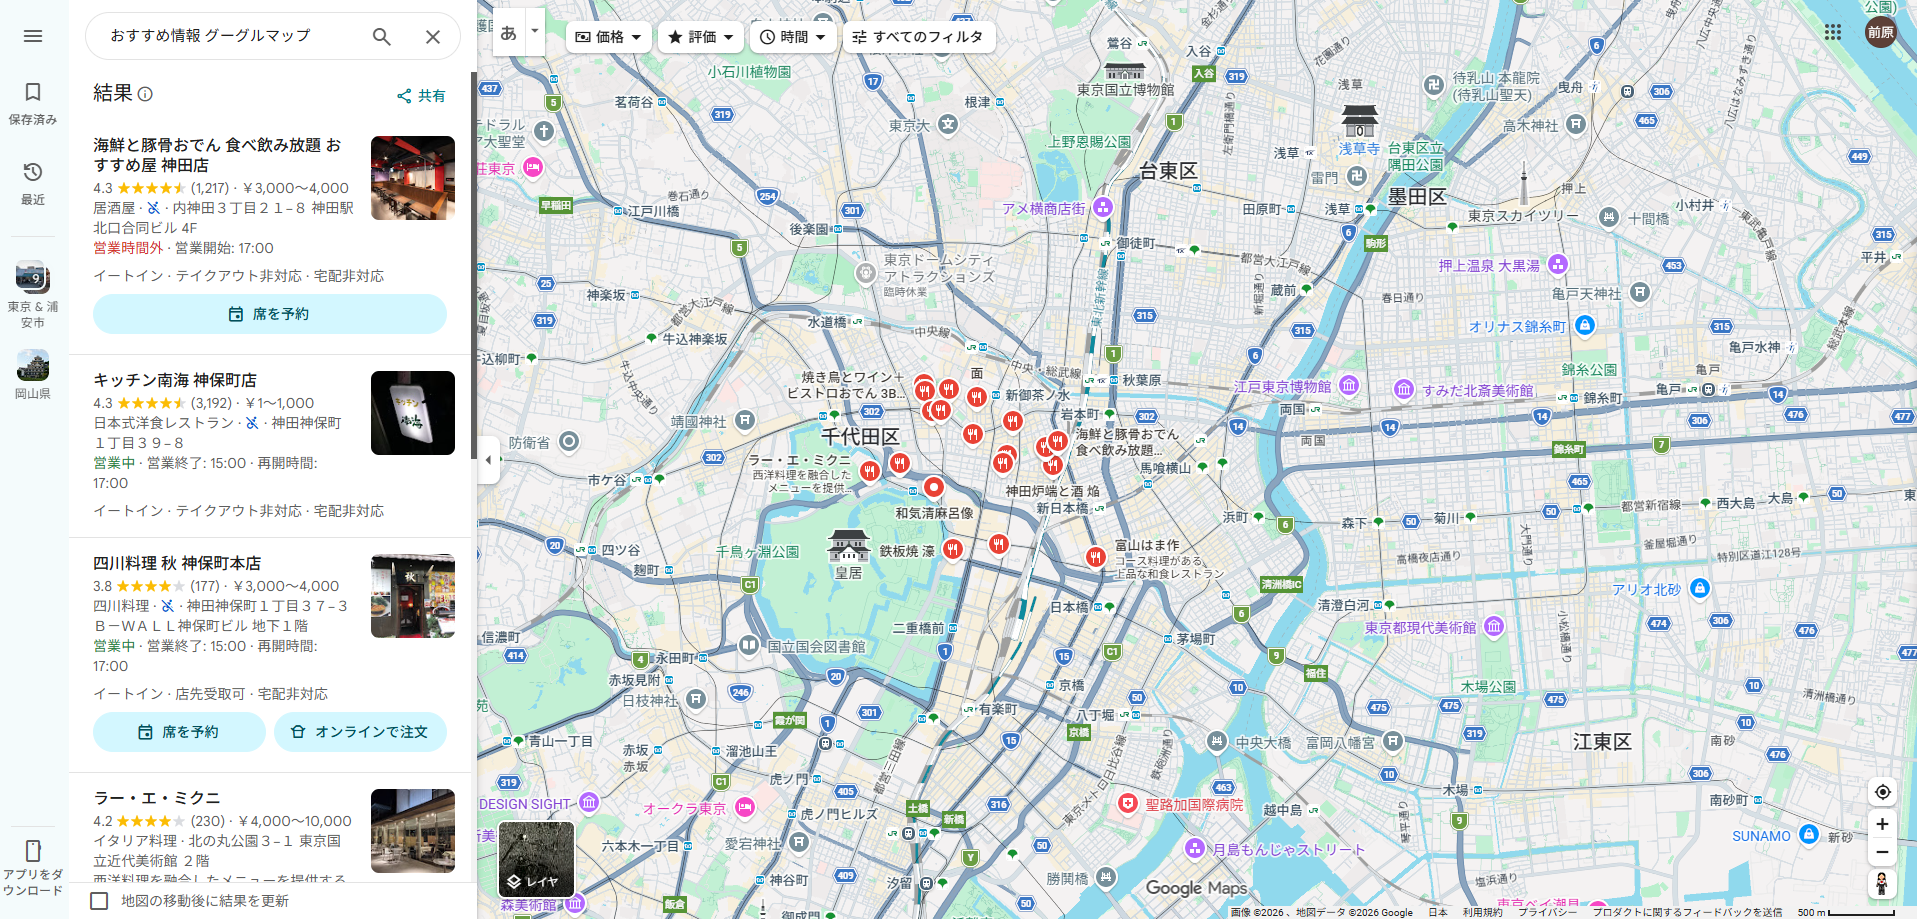This screenshot has width=1917, height=919.
Task: Click the 待乳山 本龍院 temple marker
Action: coord(1433,85)
